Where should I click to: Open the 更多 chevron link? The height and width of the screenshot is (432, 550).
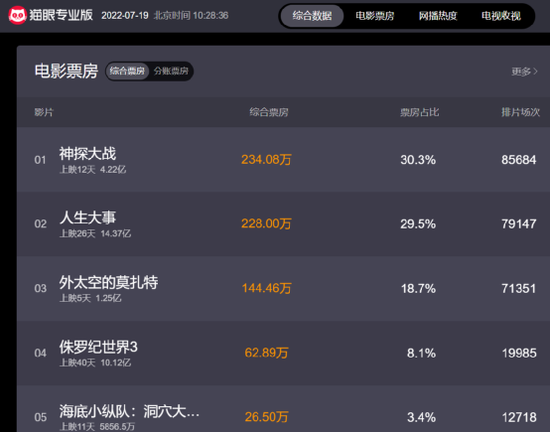[524, 72]
